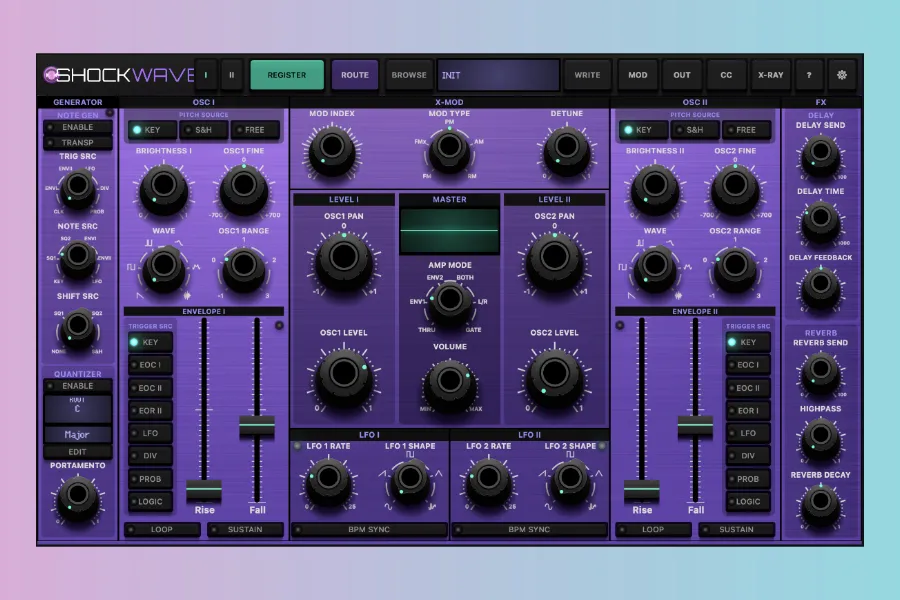Viewport: 900px width, 600px height.
Task: Click the Delay Time knob
Action: coord(821,222)
